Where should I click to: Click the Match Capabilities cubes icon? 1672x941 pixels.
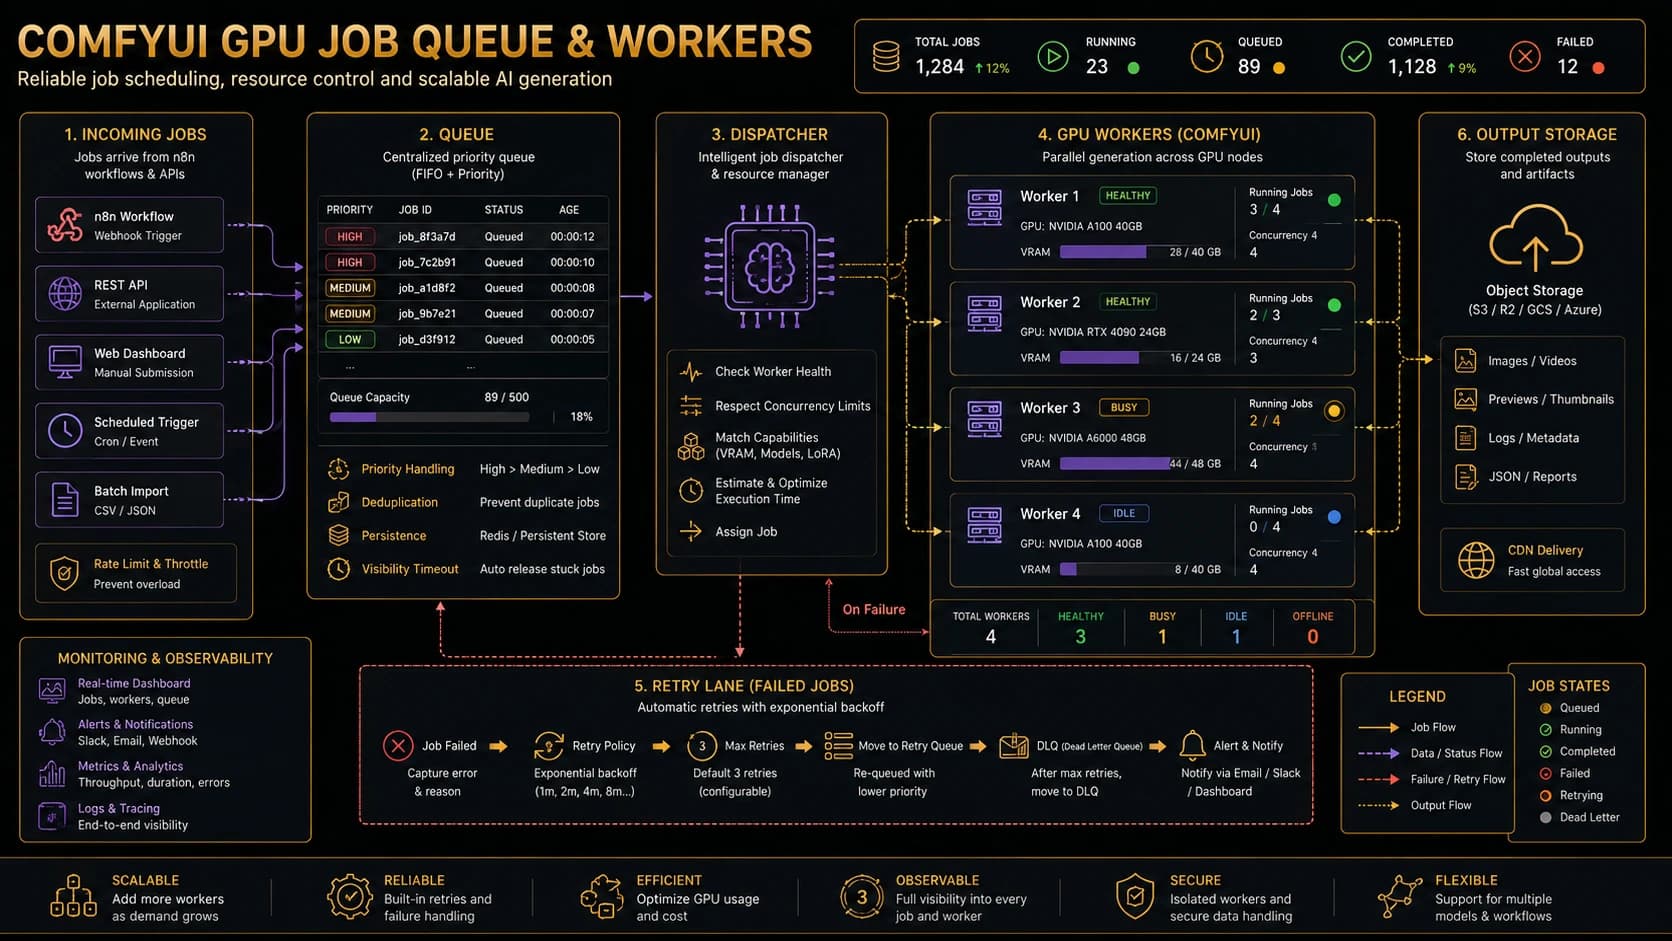691,446
